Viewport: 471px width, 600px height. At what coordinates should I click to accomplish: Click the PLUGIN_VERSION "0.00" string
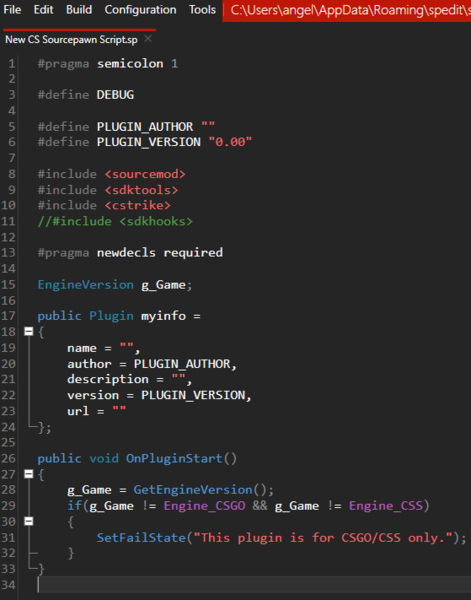230,142
